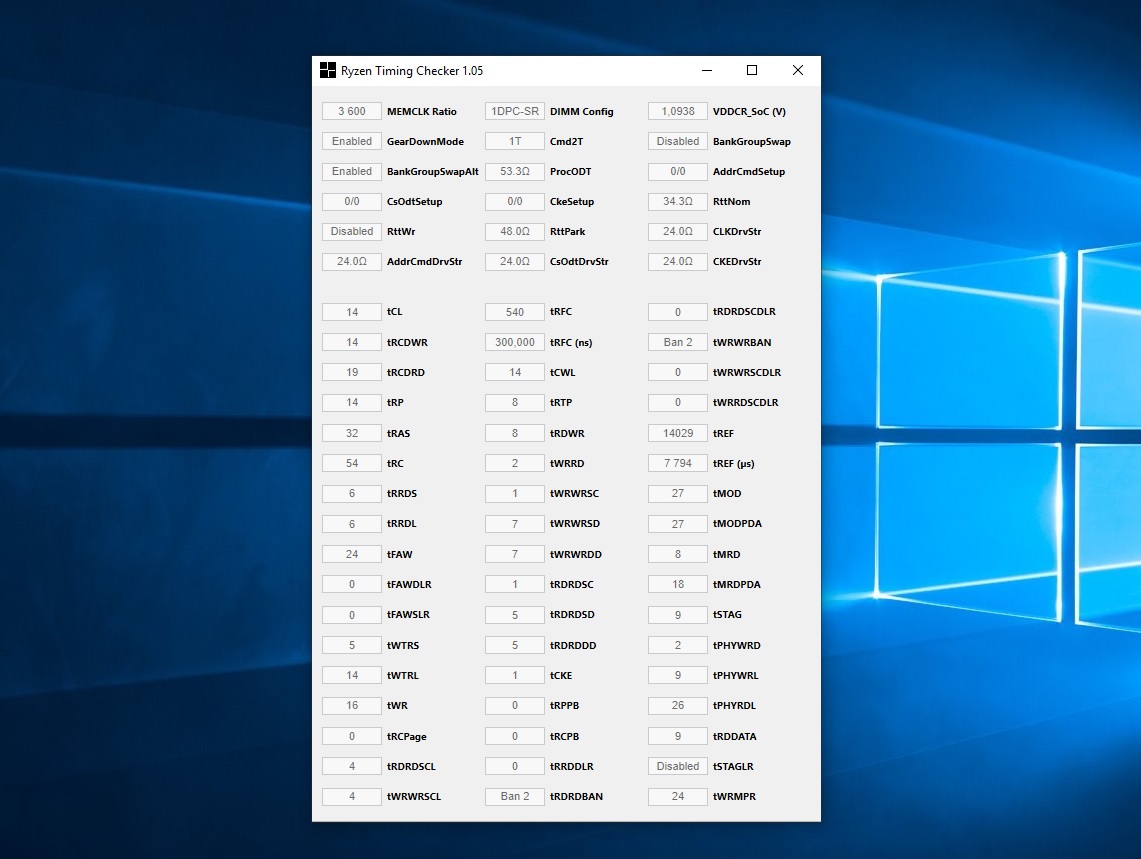Image resolution: width=1141 pixels, height=859 pixels.
Task: Click the tRDRDSCDLR value field
Action: pos(678,312)
